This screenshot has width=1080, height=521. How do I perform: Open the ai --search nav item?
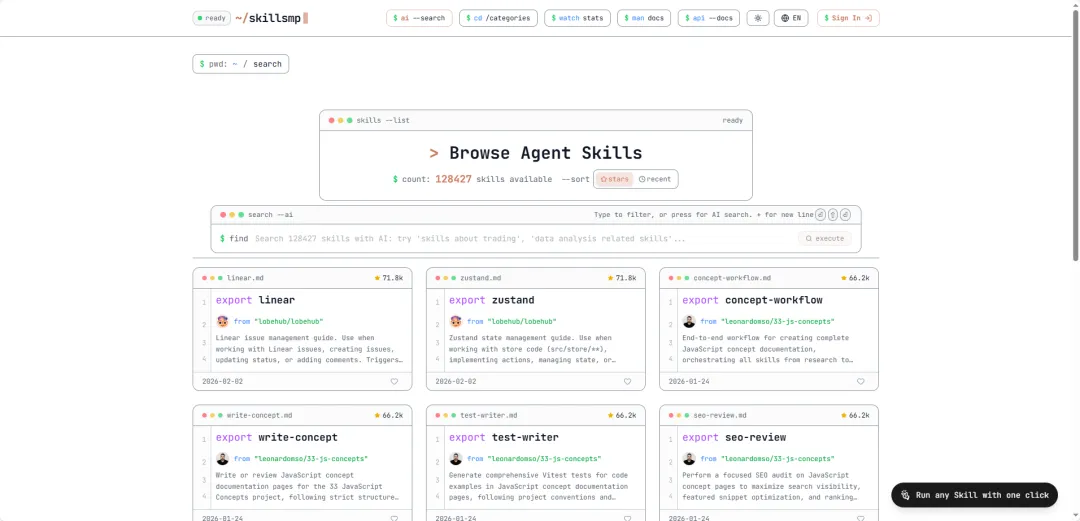(419, 18)
